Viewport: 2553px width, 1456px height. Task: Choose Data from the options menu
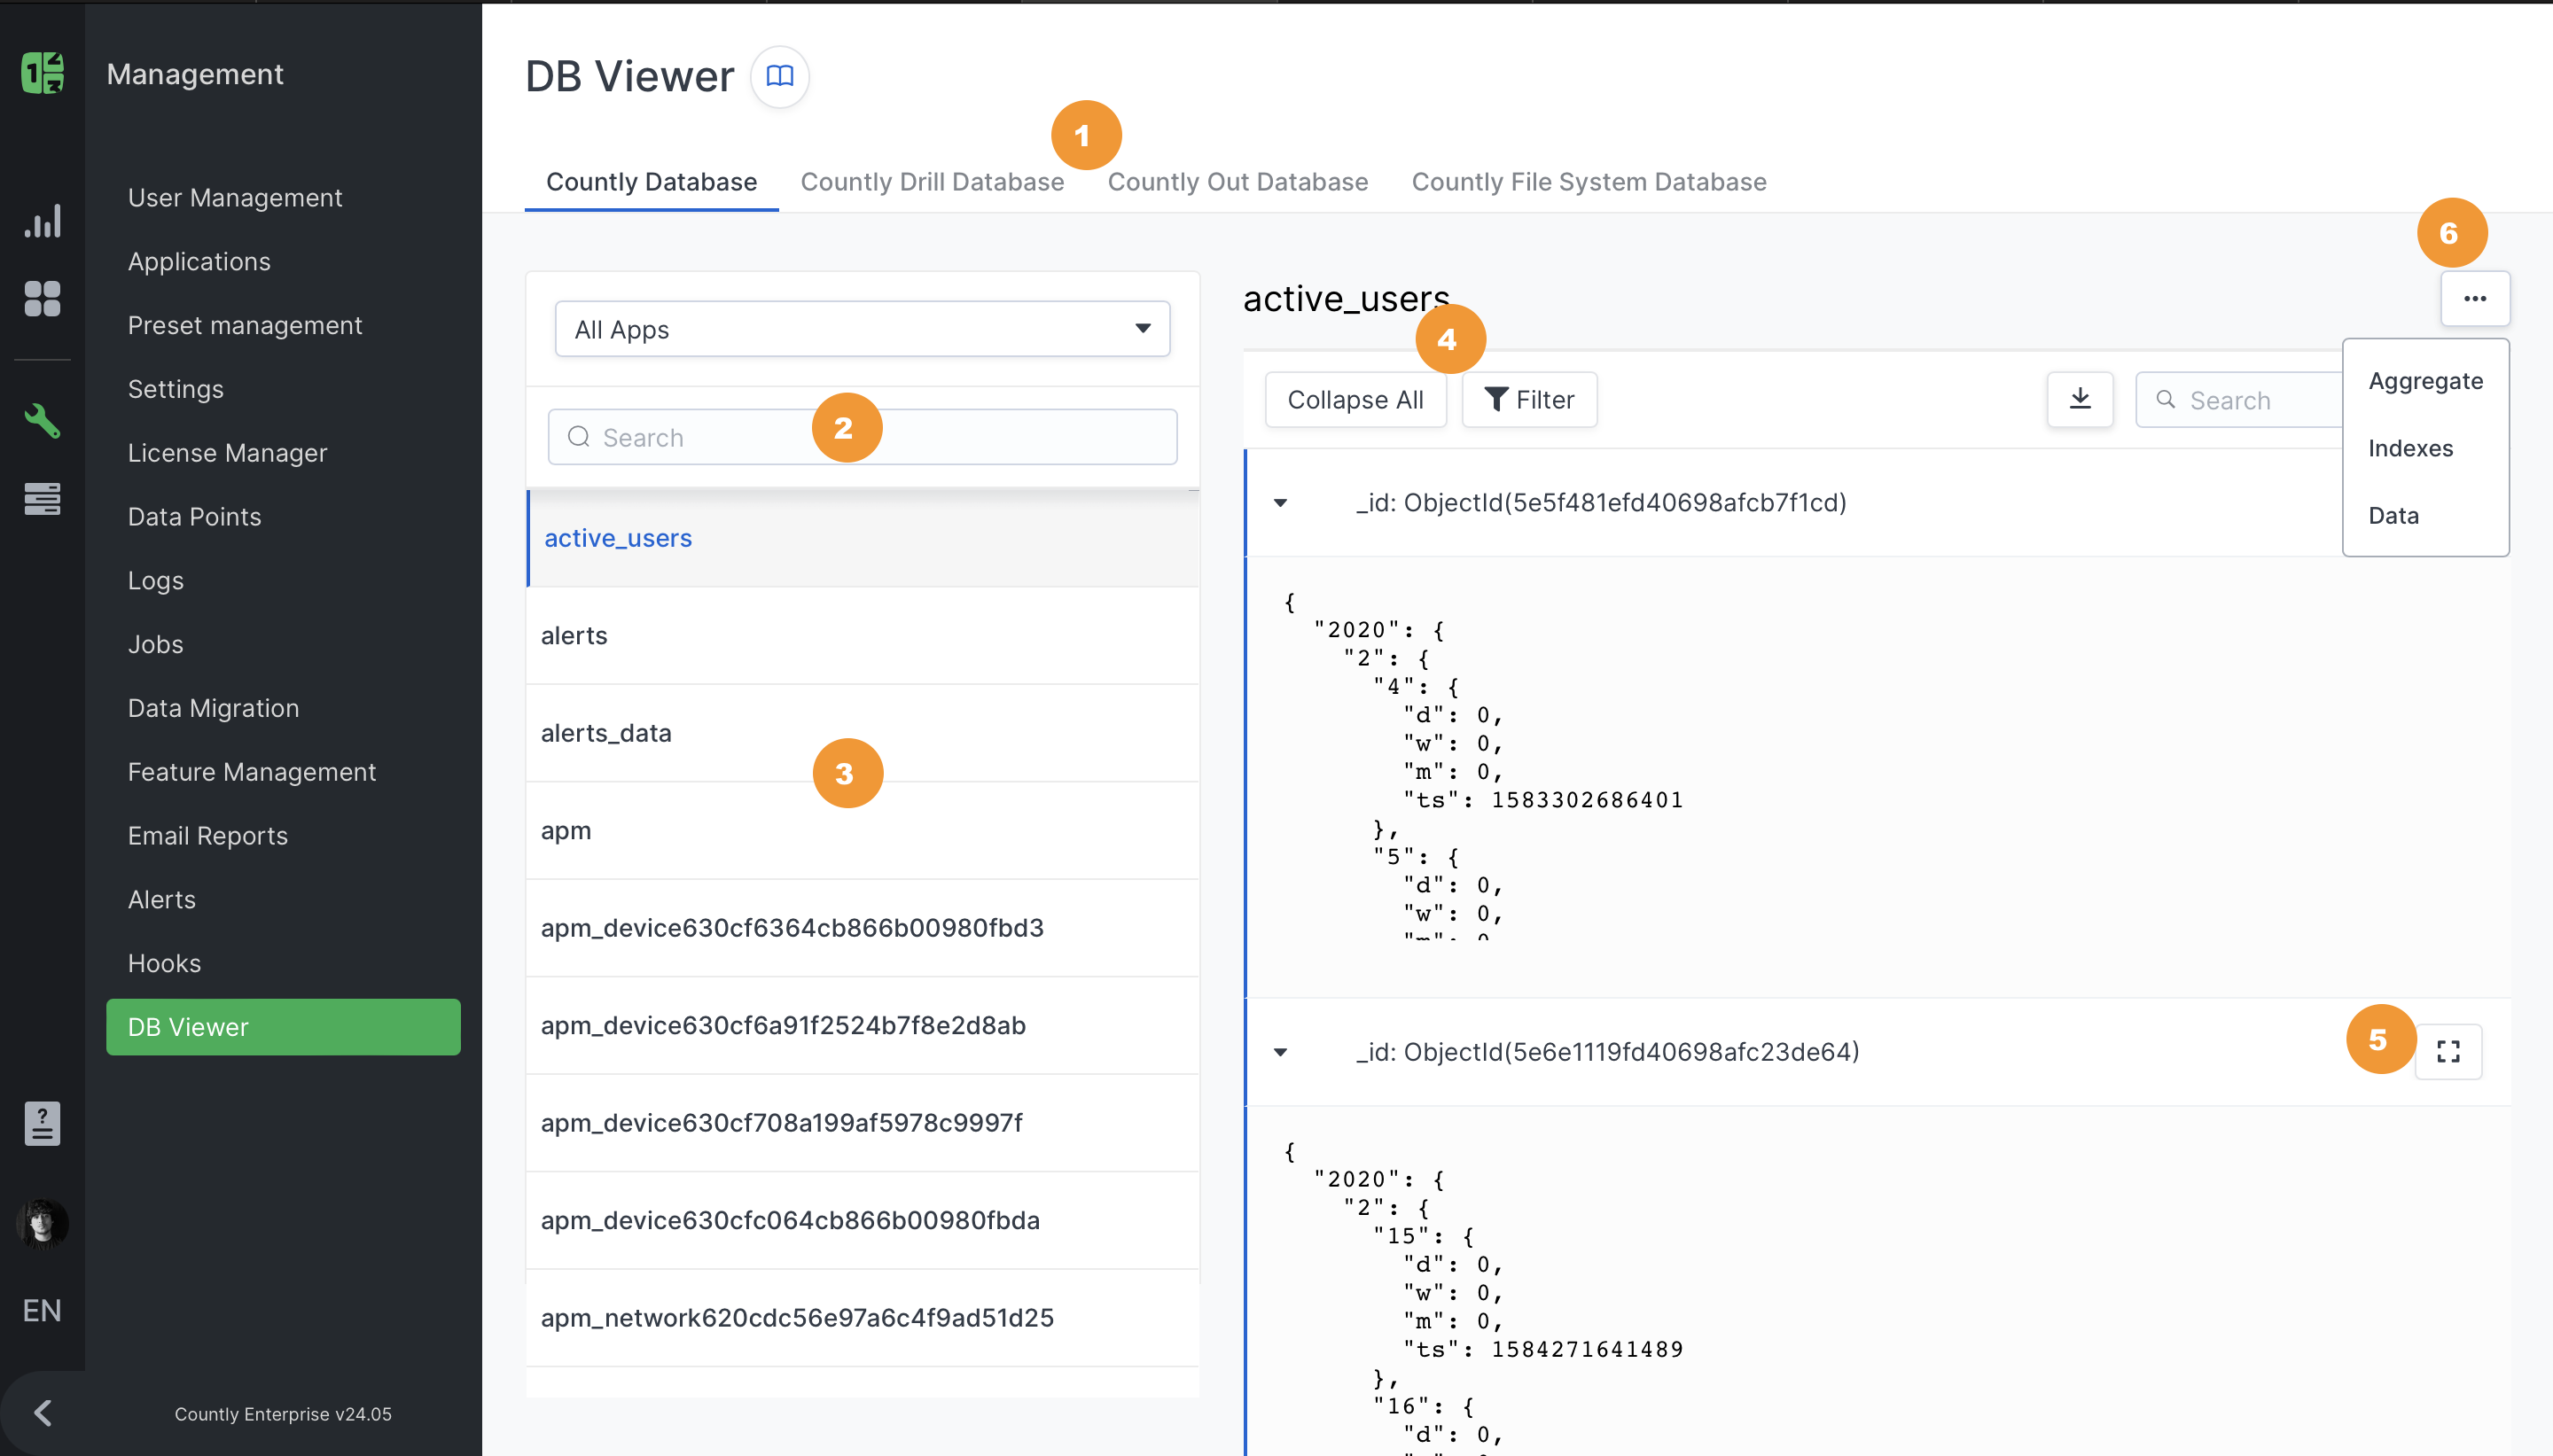pyautogui.click(x=2425, y=515)
